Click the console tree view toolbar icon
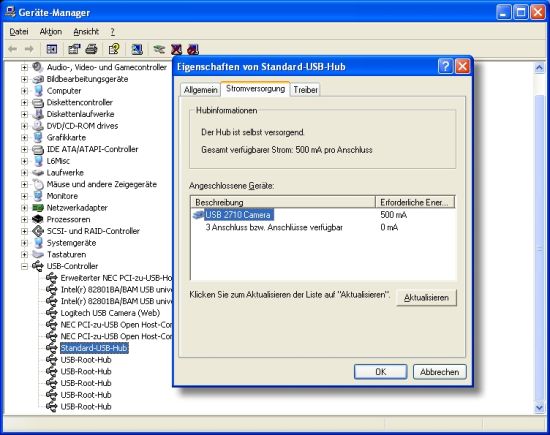Image resolution: width=550 pixels, height=435 pixels. pyautogui.click(x=52, y=49)
